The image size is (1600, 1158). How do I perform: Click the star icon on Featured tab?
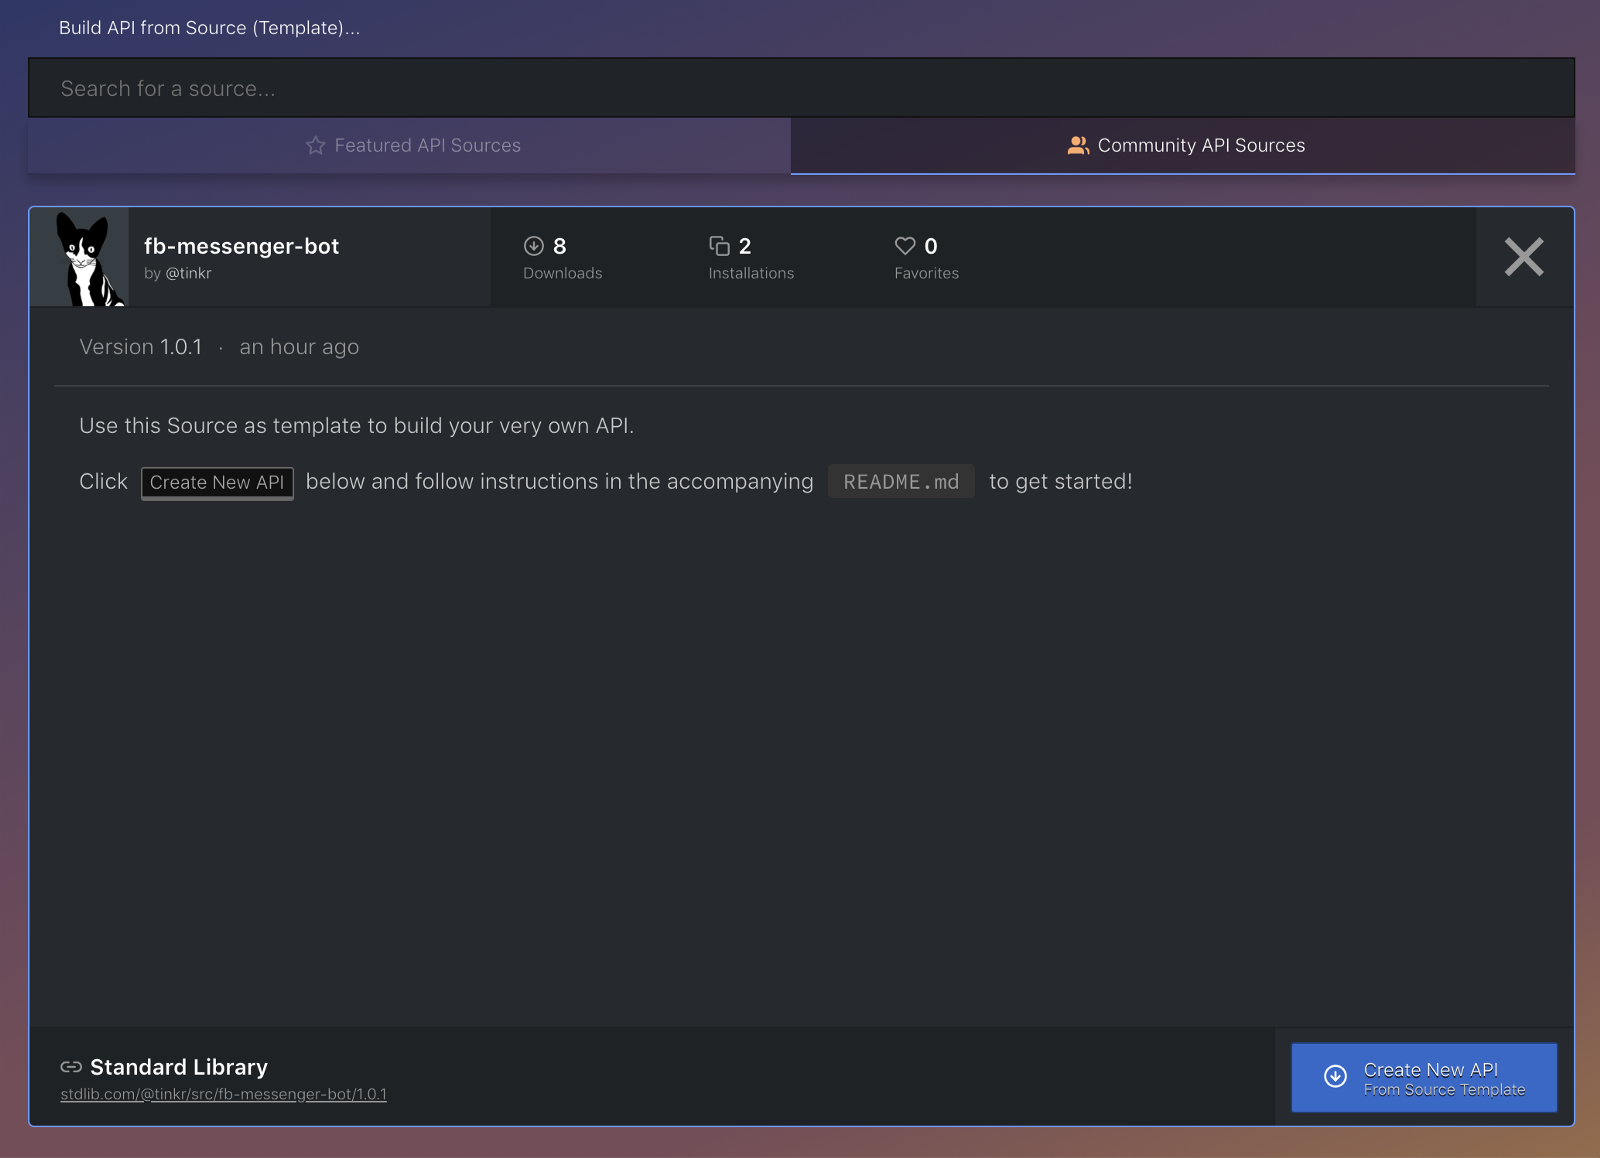pos(316,146)
